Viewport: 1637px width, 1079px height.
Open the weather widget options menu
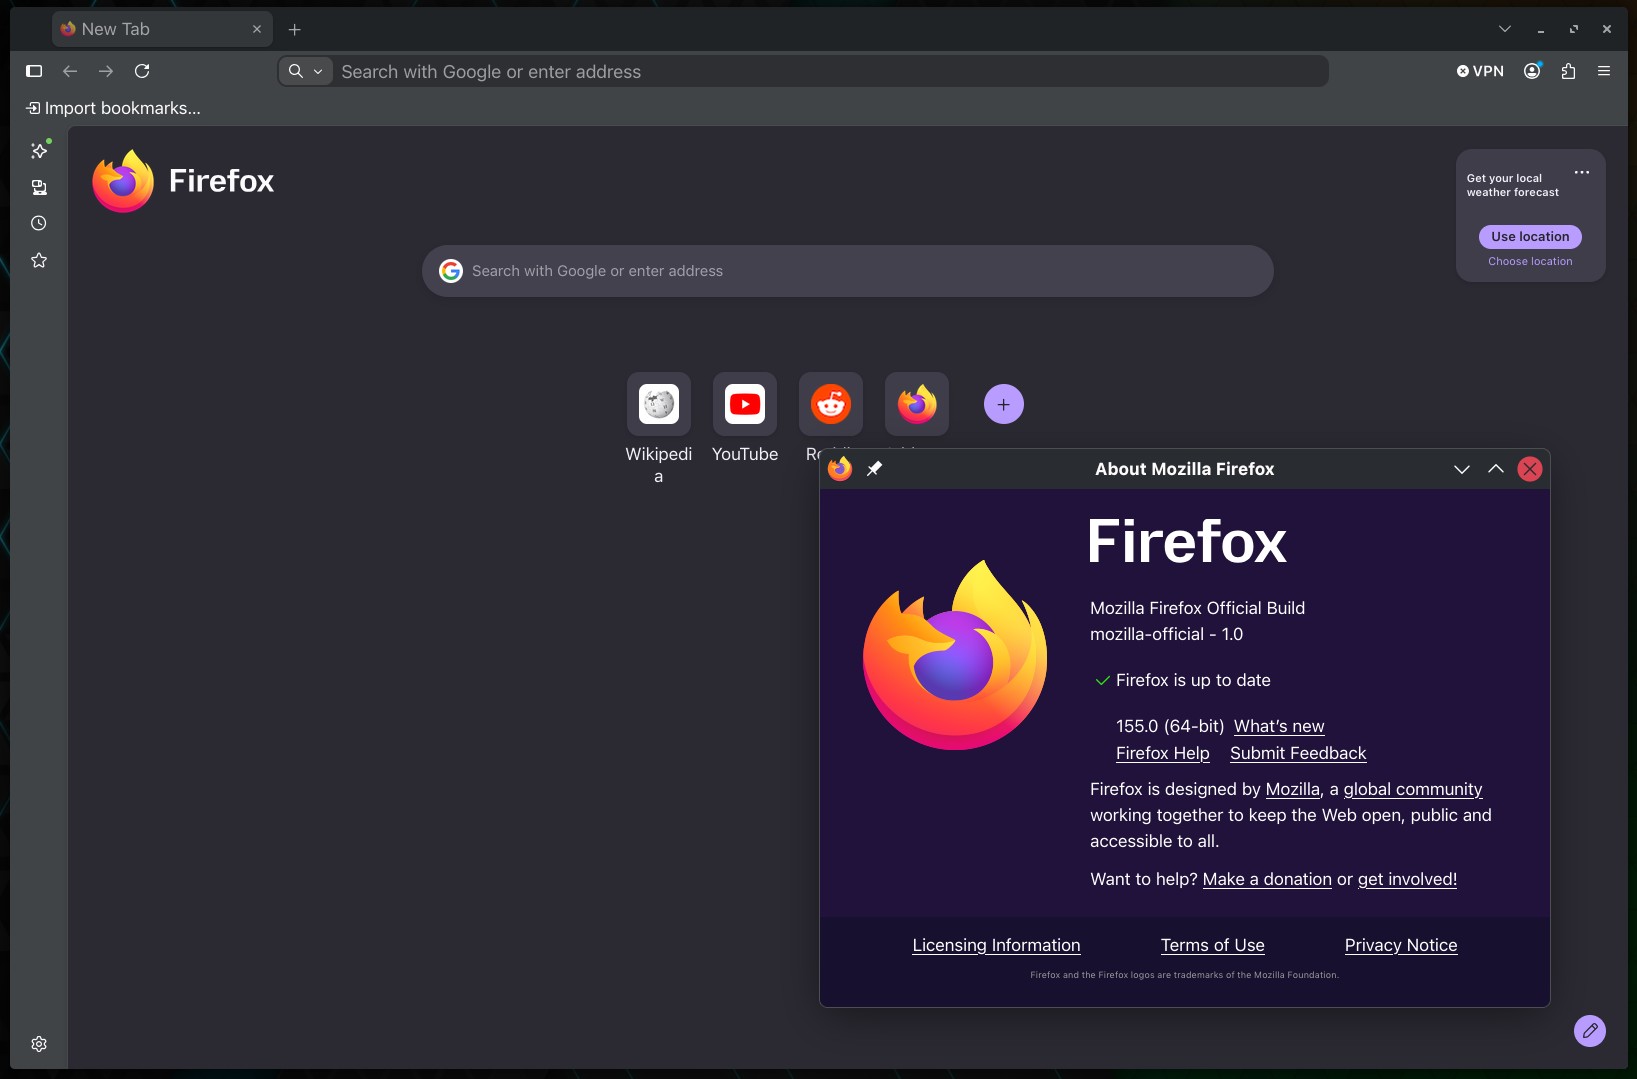tap(1582, 172)
